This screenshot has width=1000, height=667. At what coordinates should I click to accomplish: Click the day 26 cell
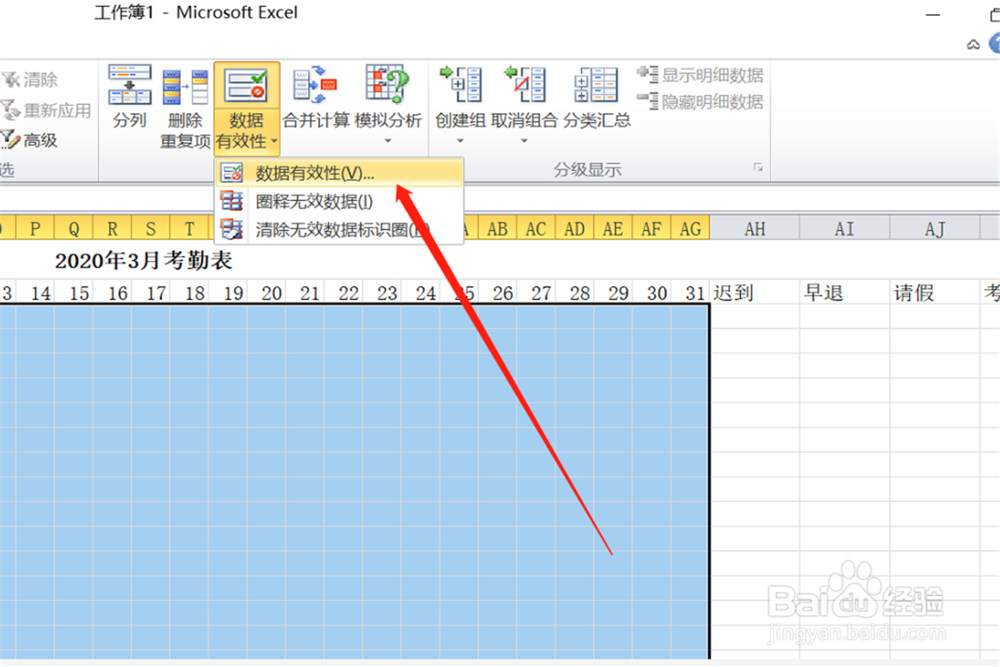click(x=497, y=293)
